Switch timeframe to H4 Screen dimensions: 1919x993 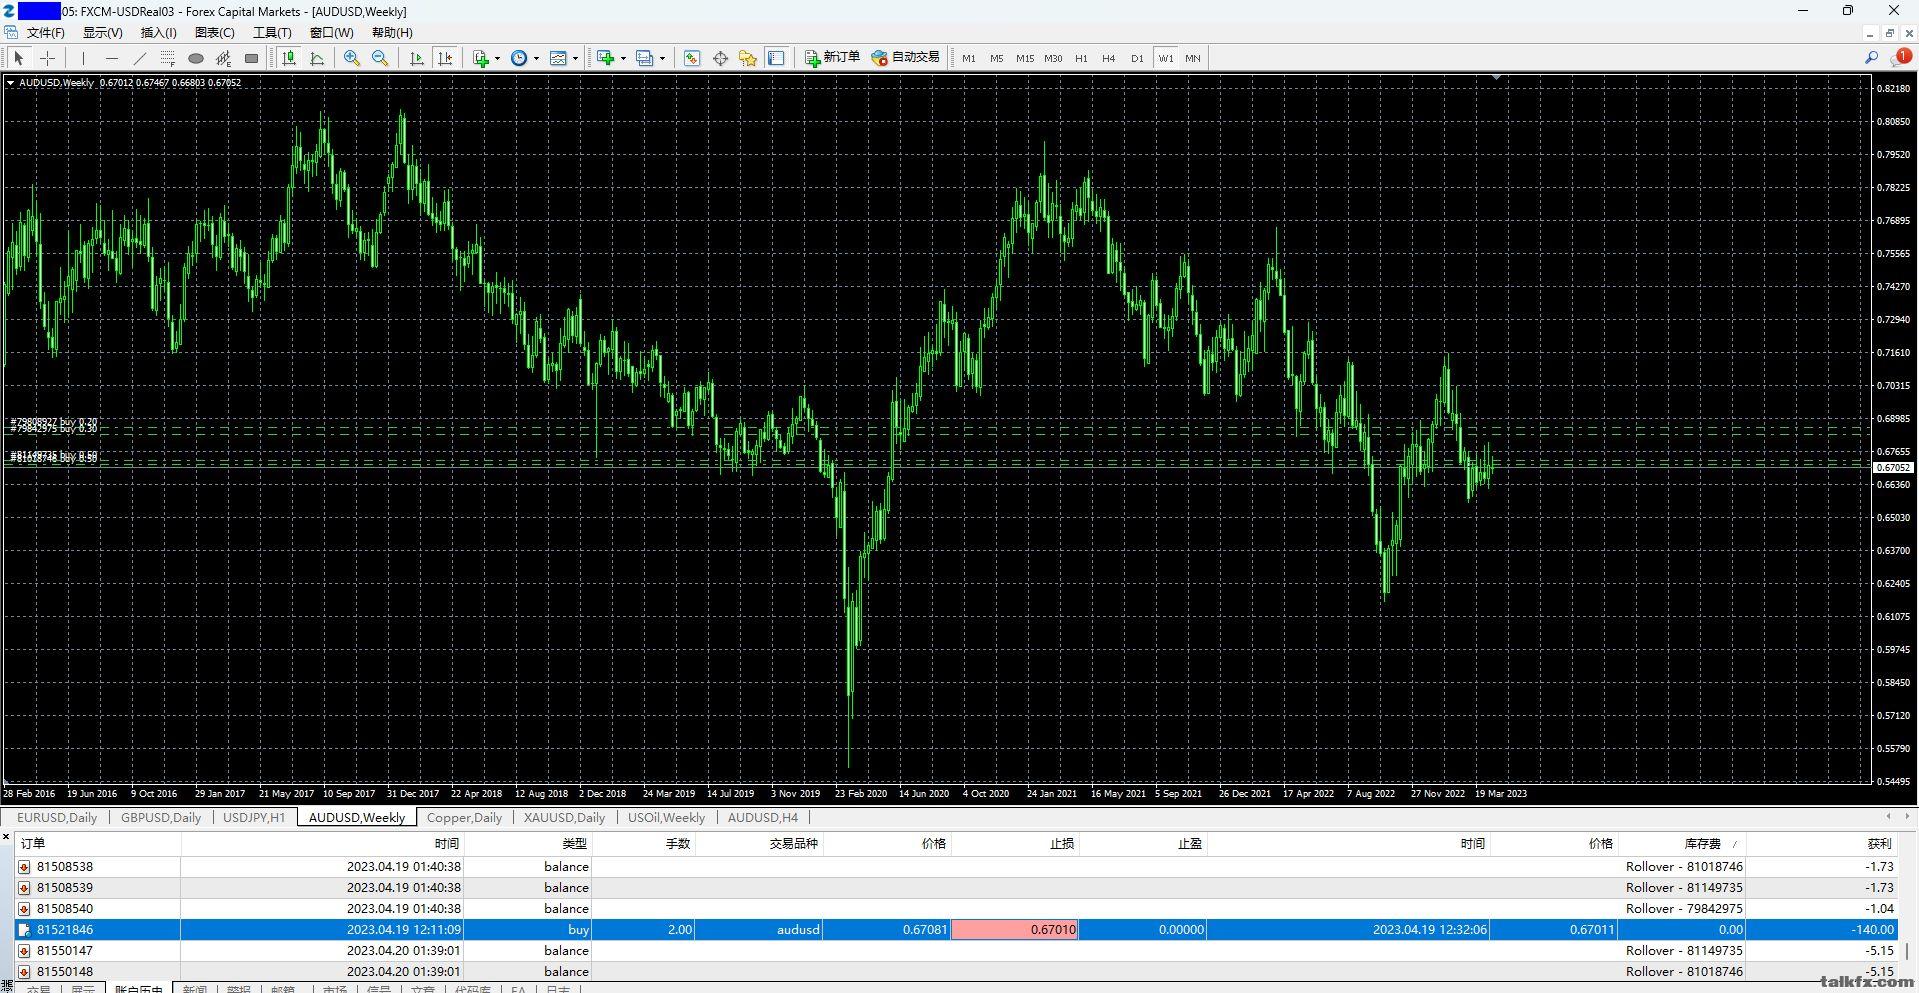click(x=1109, y=58)
